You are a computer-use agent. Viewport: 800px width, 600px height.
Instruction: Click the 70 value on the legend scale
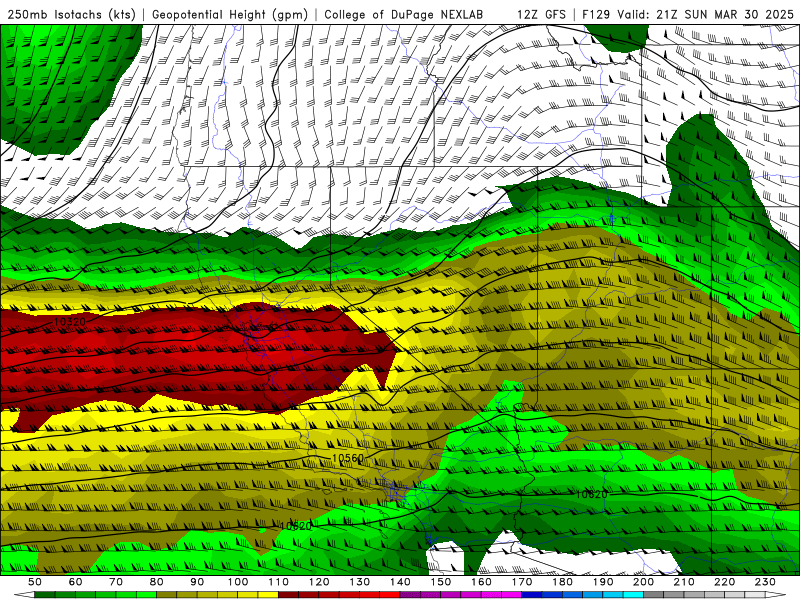click(116, 582)
